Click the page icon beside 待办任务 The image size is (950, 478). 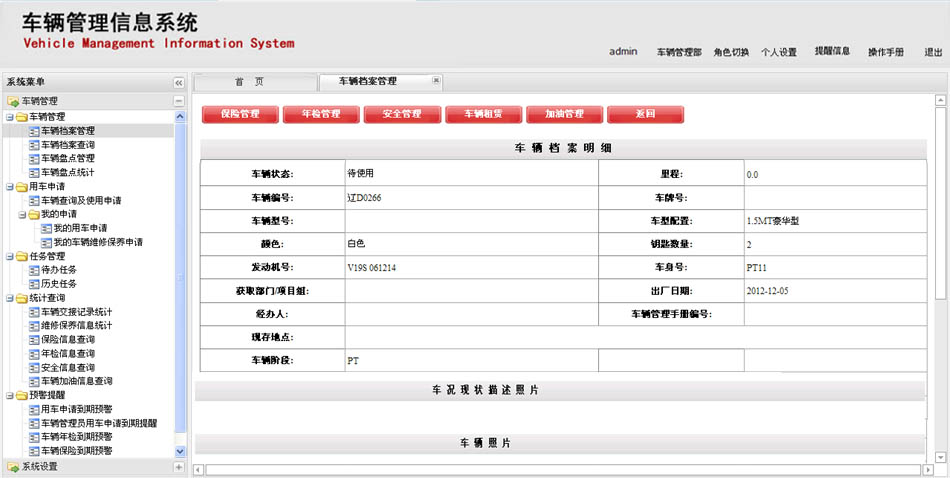(x=33, y=270)
